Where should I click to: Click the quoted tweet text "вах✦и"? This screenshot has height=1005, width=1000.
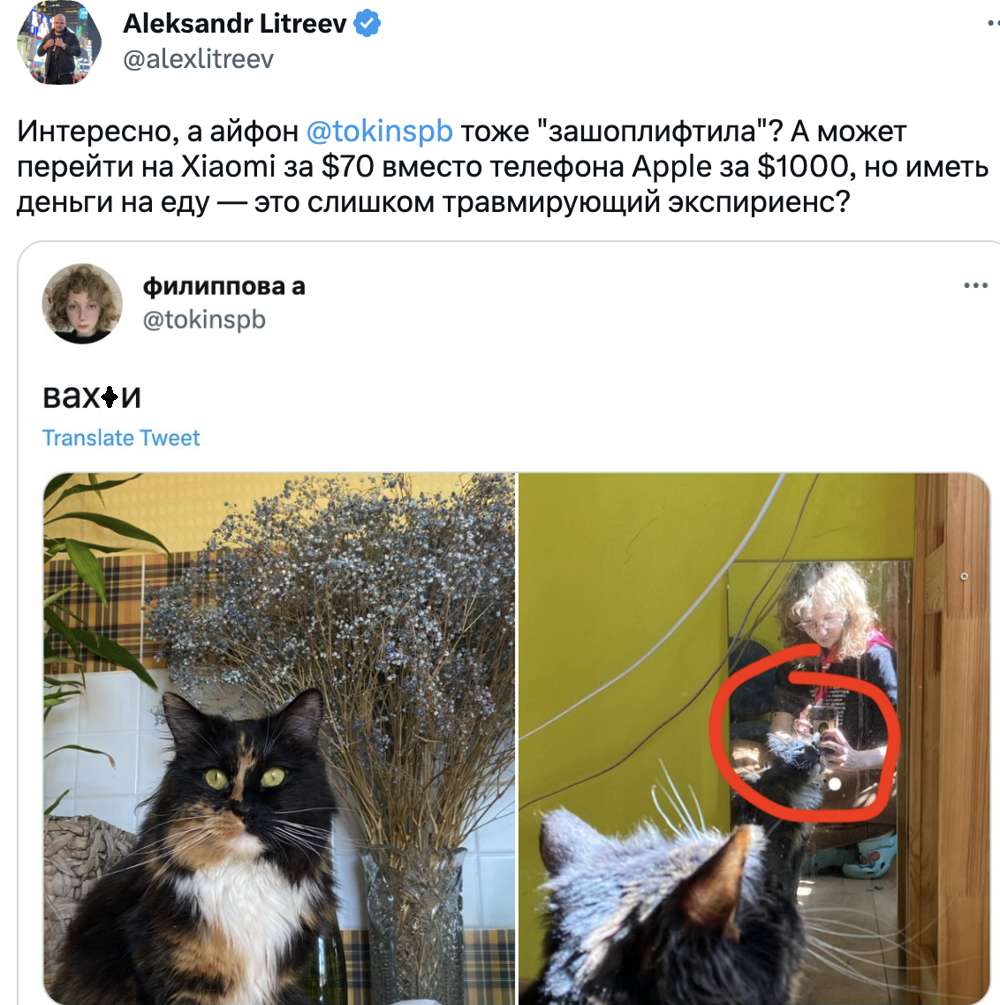point(92,397)
